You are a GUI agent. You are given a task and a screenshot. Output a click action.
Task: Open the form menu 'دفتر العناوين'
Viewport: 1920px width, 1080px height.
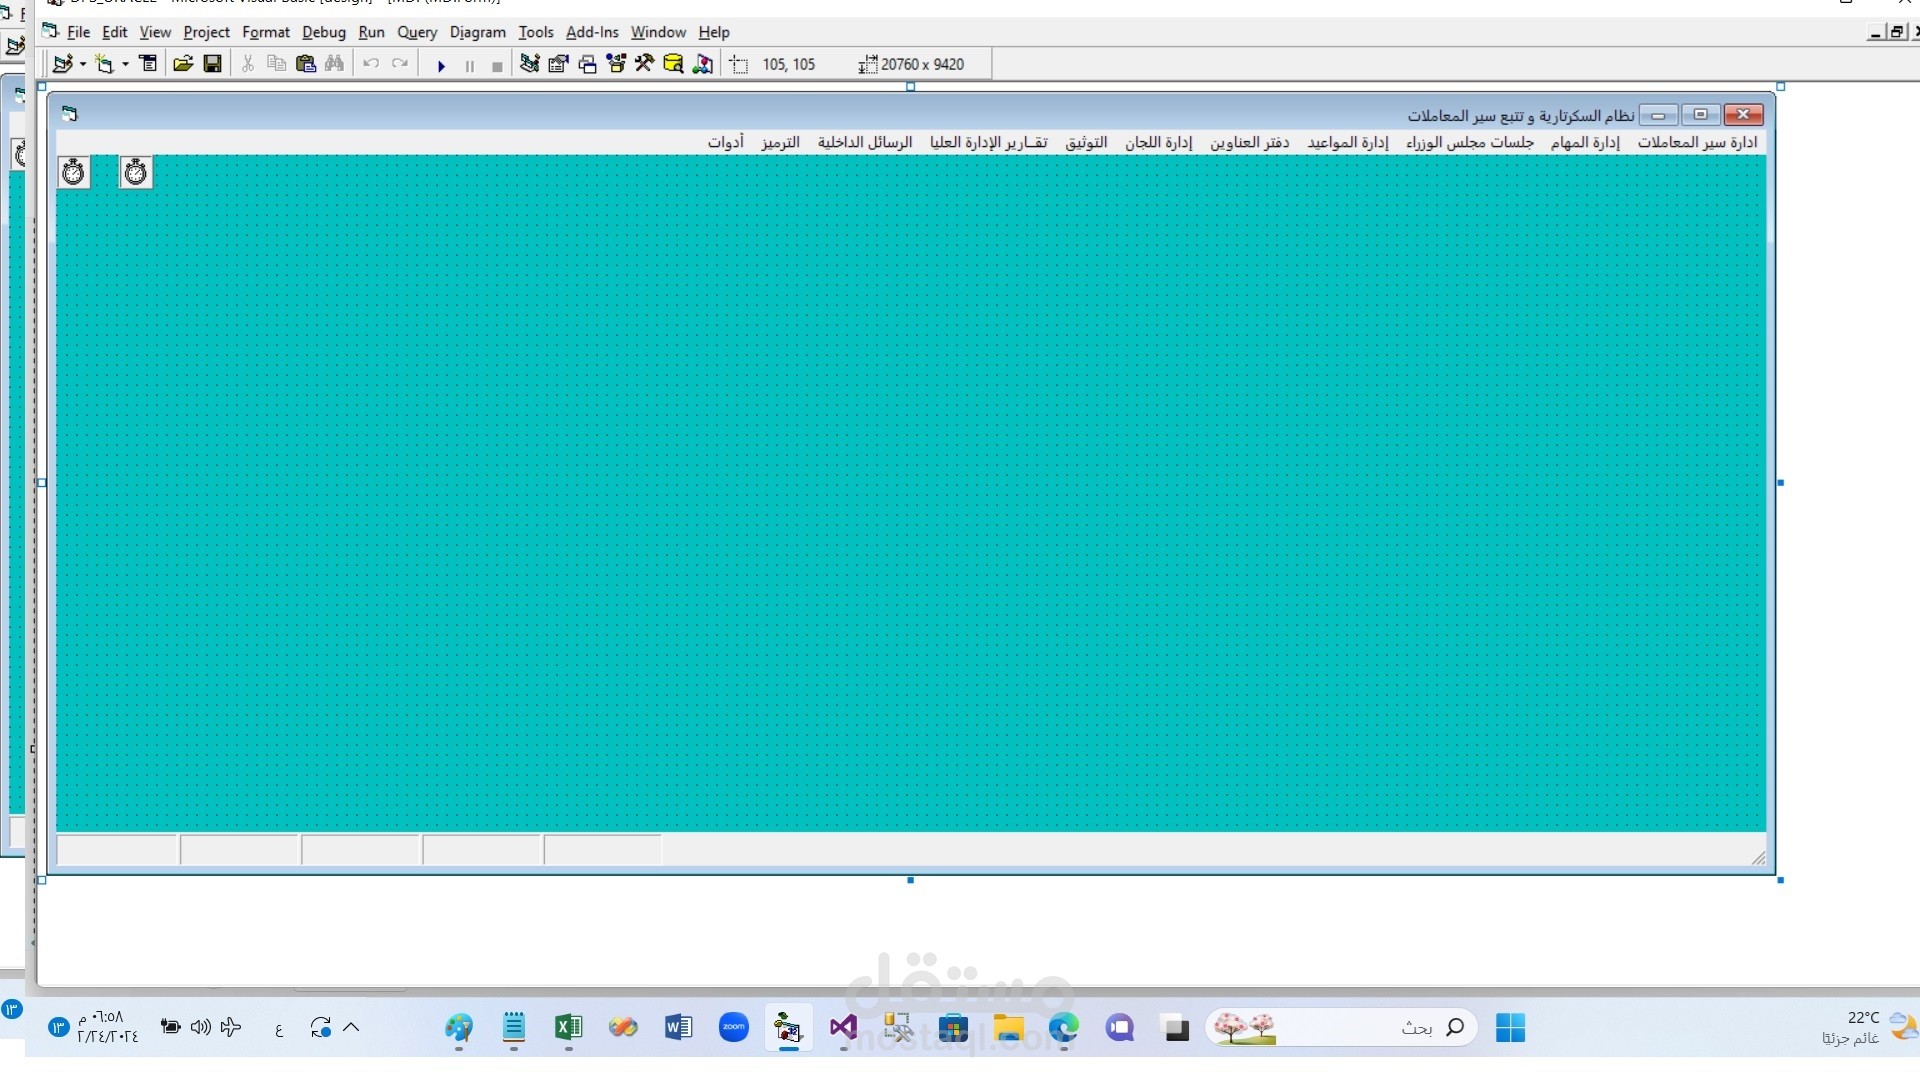click(1250, 142)
